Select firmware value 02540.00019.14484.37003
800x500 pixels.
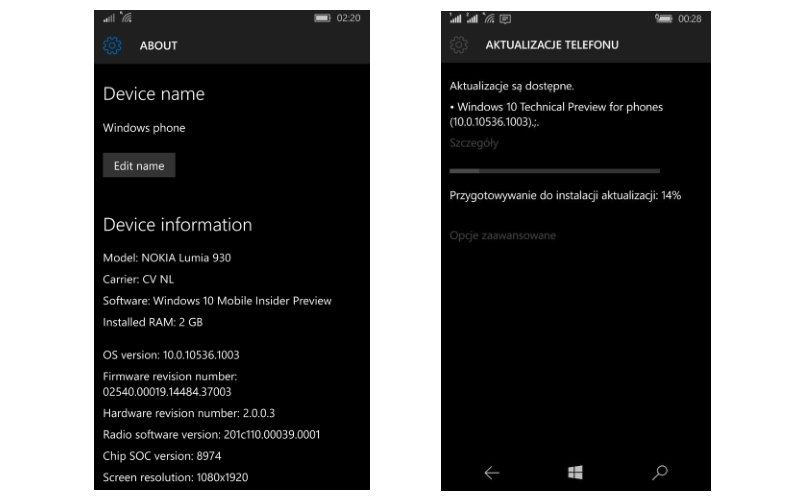tap(167, 392)
